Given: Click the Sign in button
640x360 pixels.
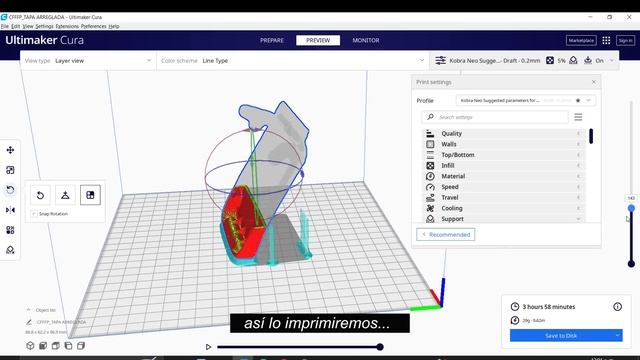Looking at the screenshot, I should (625, 40).
